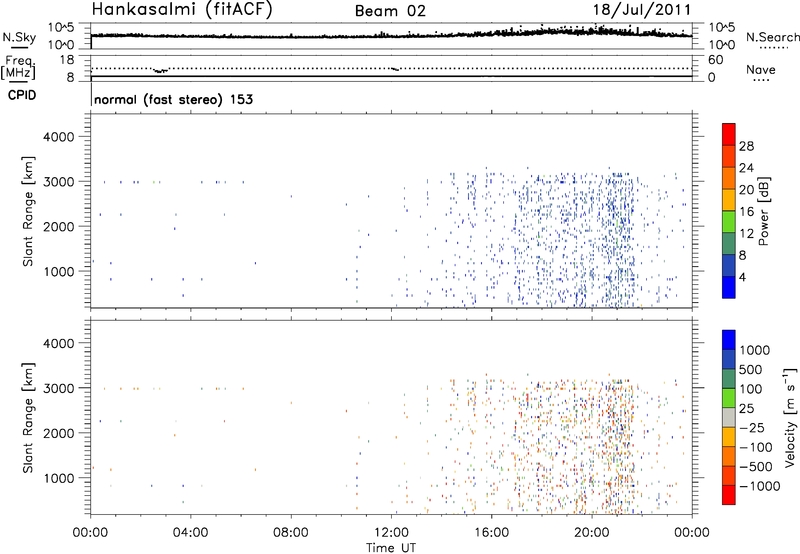Select the 20 label on Power bar

[746, 190]
